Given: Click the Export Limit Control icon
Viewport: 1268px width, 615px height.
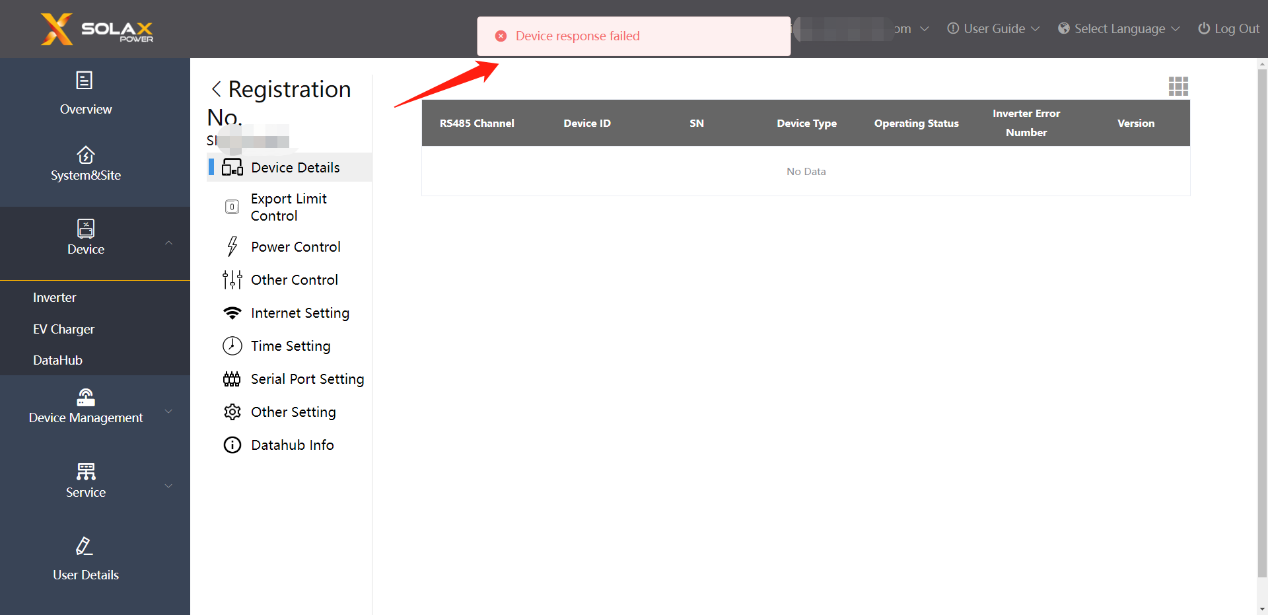Looking at the screenshot, I should [x=232, y=207].
